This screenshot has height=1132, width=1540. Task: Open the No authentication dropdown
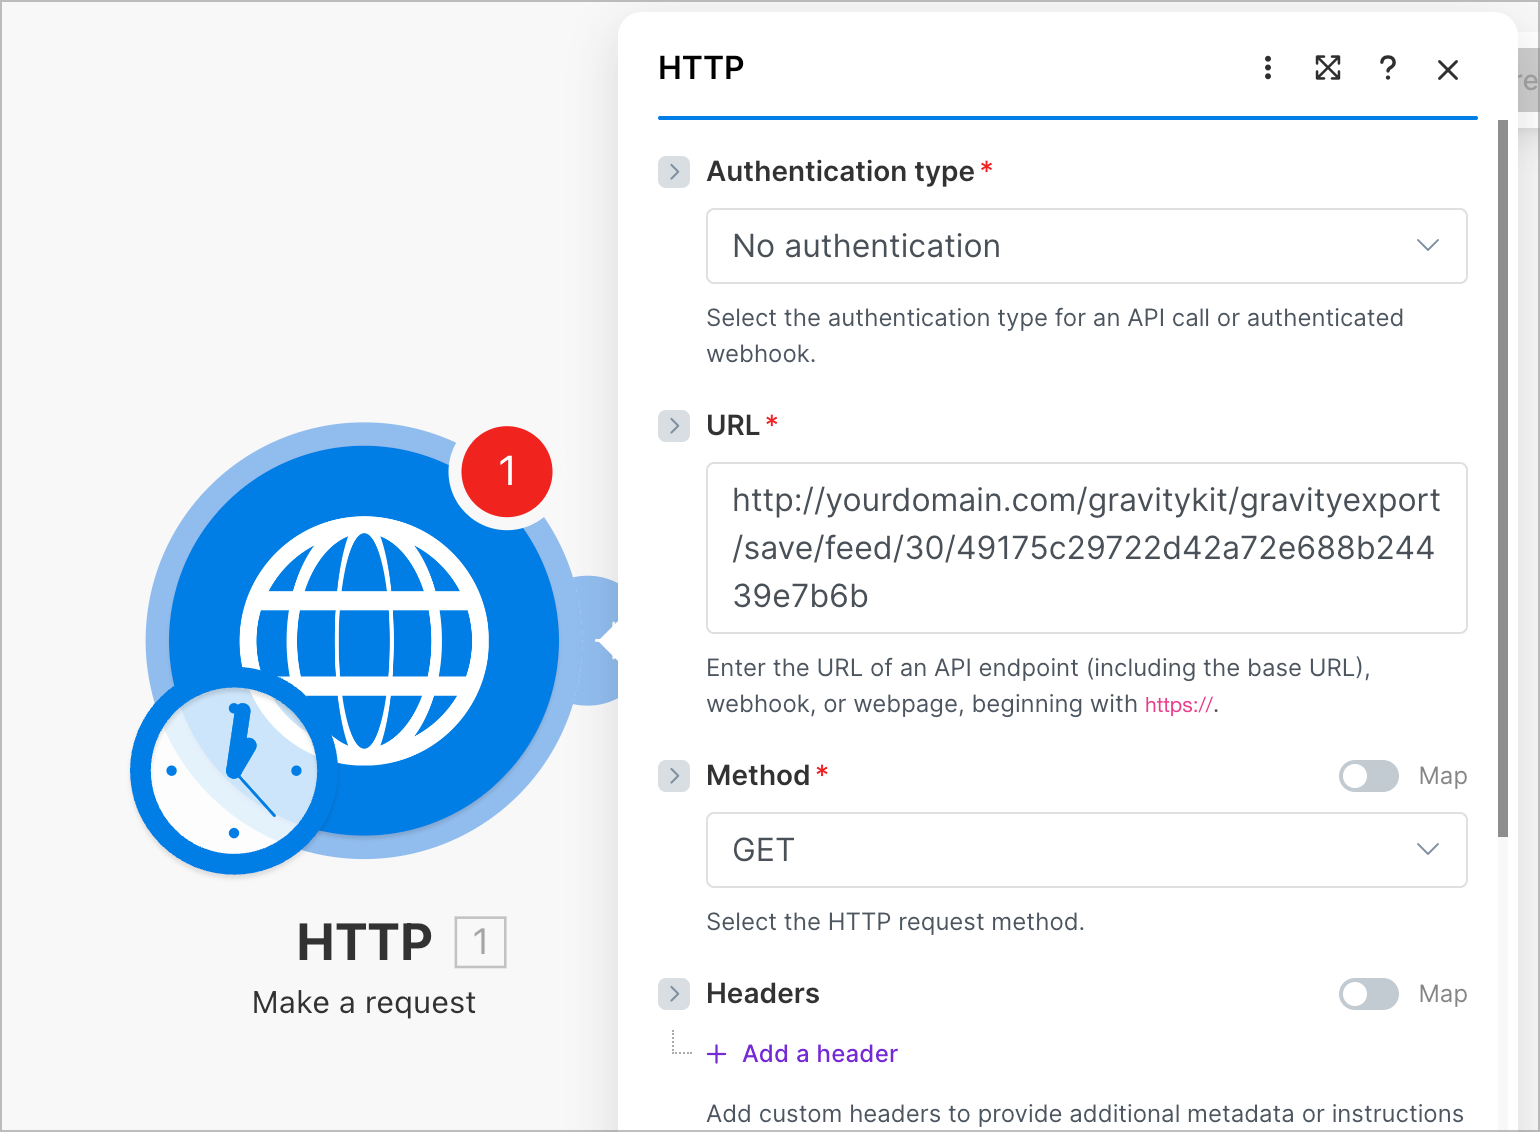1086,246
